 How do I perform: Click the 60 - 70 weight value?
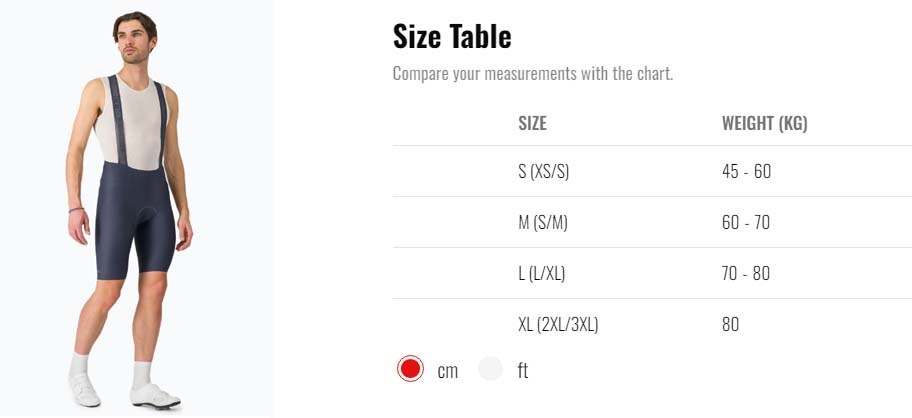pos(746,222)
